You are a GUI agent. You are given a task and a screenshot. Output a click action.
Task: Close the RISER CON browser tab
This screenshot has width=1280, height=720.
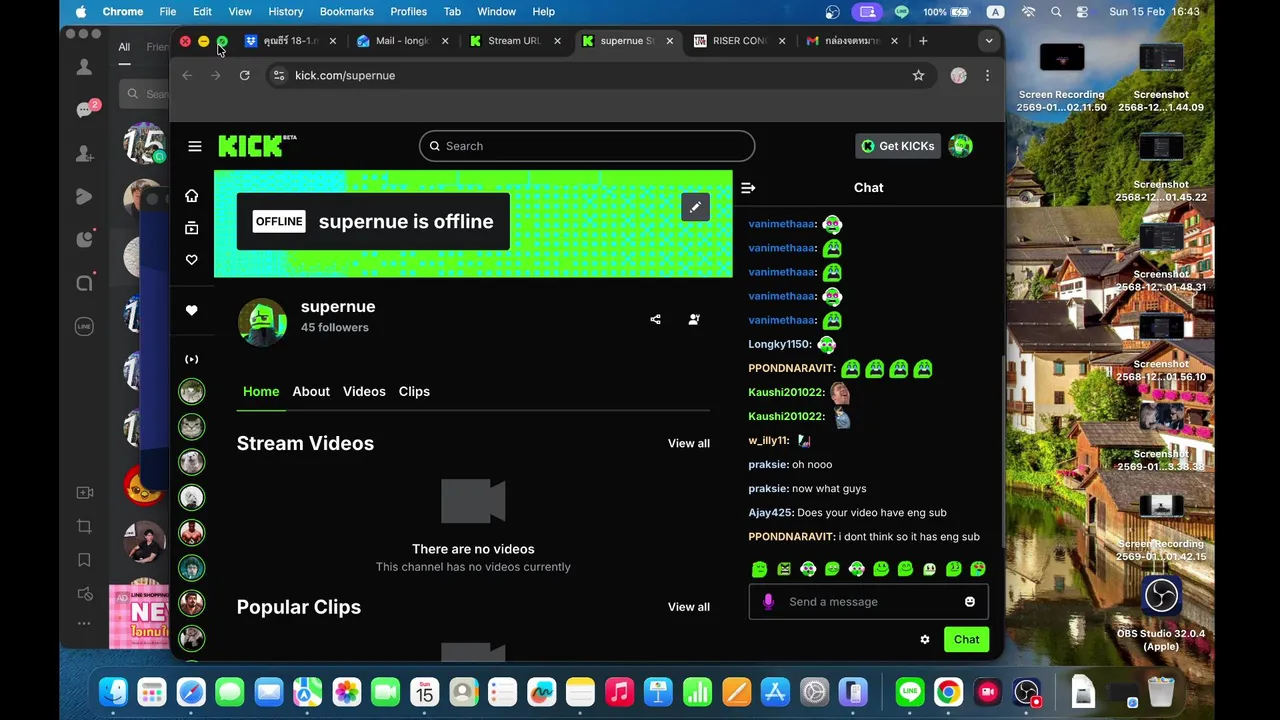coord(782,41)
